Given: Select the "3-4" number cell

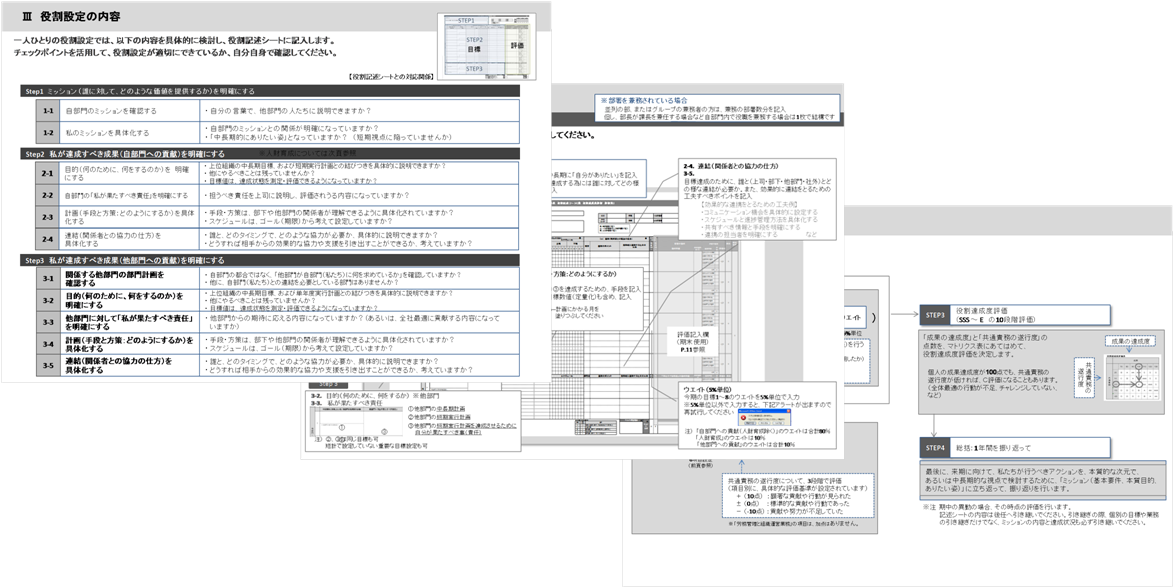Looking at the screenshot, I should point(47,344).
